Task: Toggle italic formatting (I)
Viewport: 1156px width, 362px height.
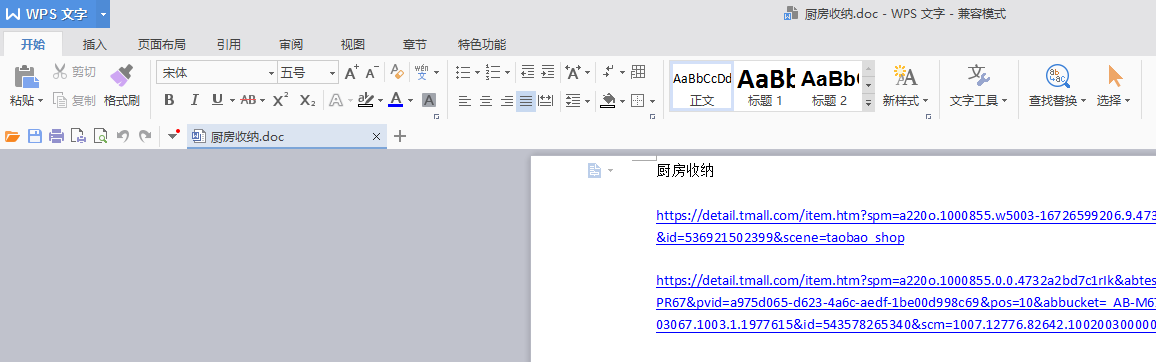Action: click(x=195, y=100)
